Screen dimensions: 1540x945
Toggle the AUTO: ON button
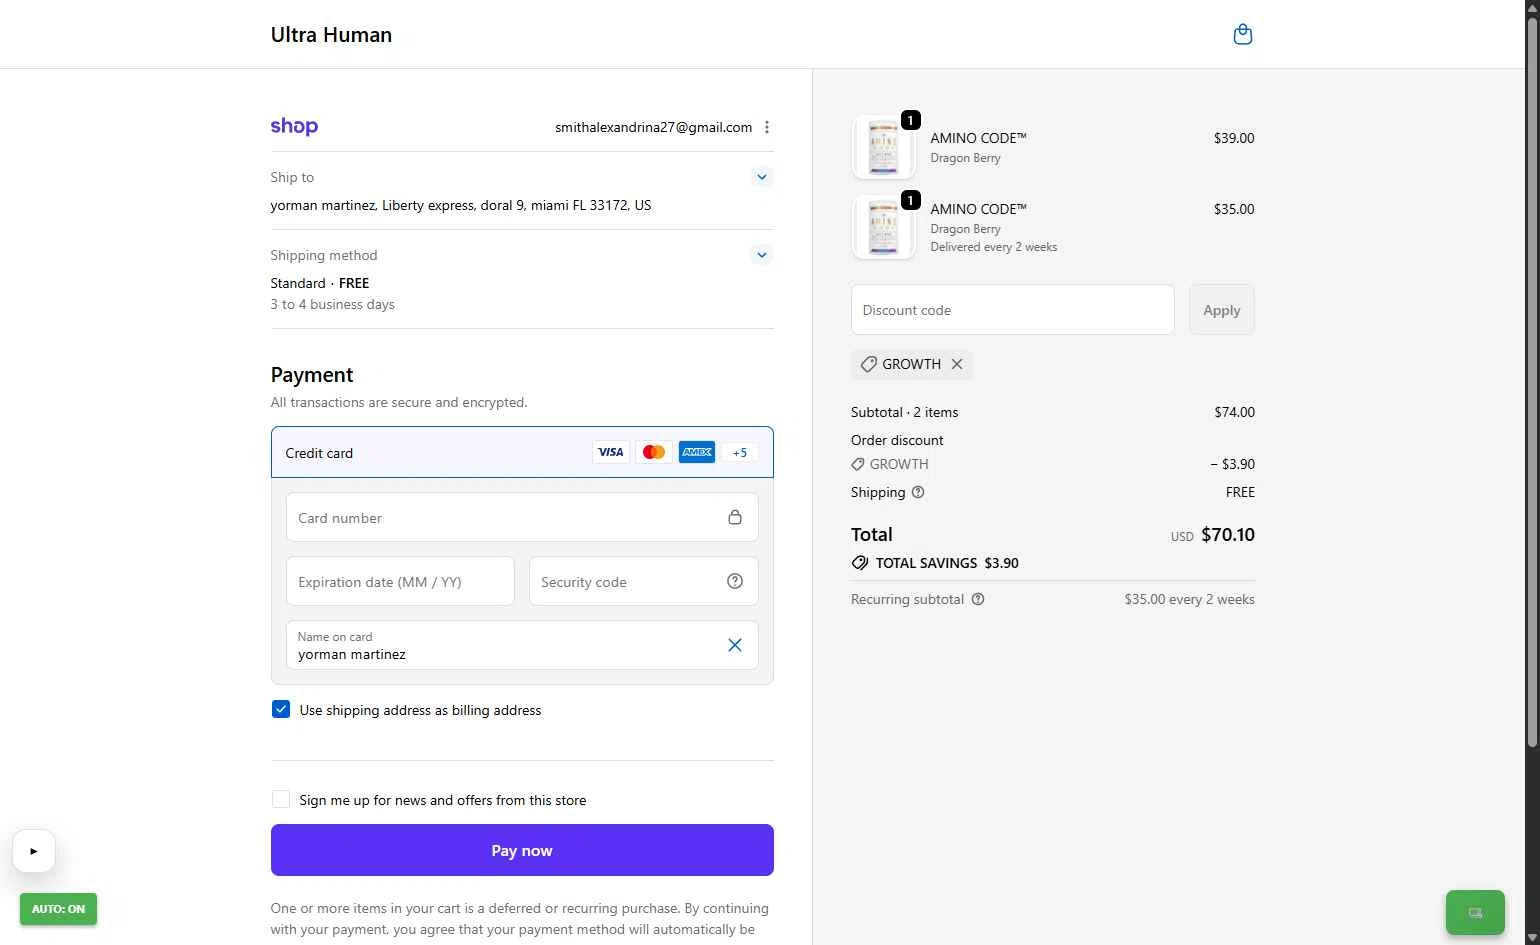[58, 909]
